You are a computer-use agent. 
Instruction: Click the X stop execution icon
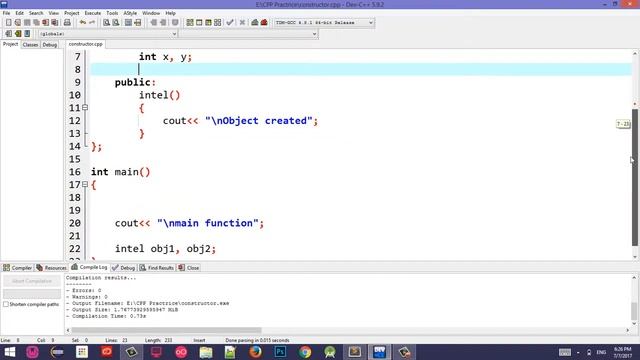(x=242, y=22)
